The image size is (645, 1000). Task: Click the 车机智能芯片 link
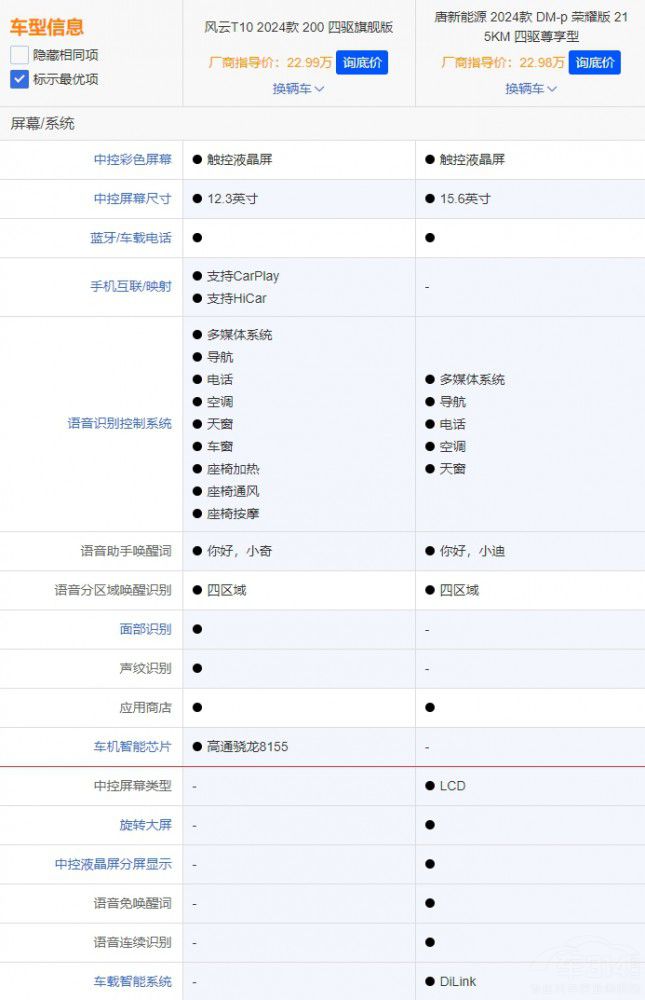coord(132,747)
